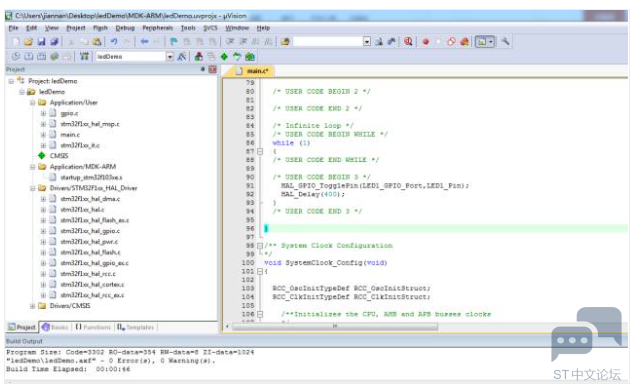Select main.c in the project tree
The height and width of the screenshot is (390, 630).
(x=70, y=135)
